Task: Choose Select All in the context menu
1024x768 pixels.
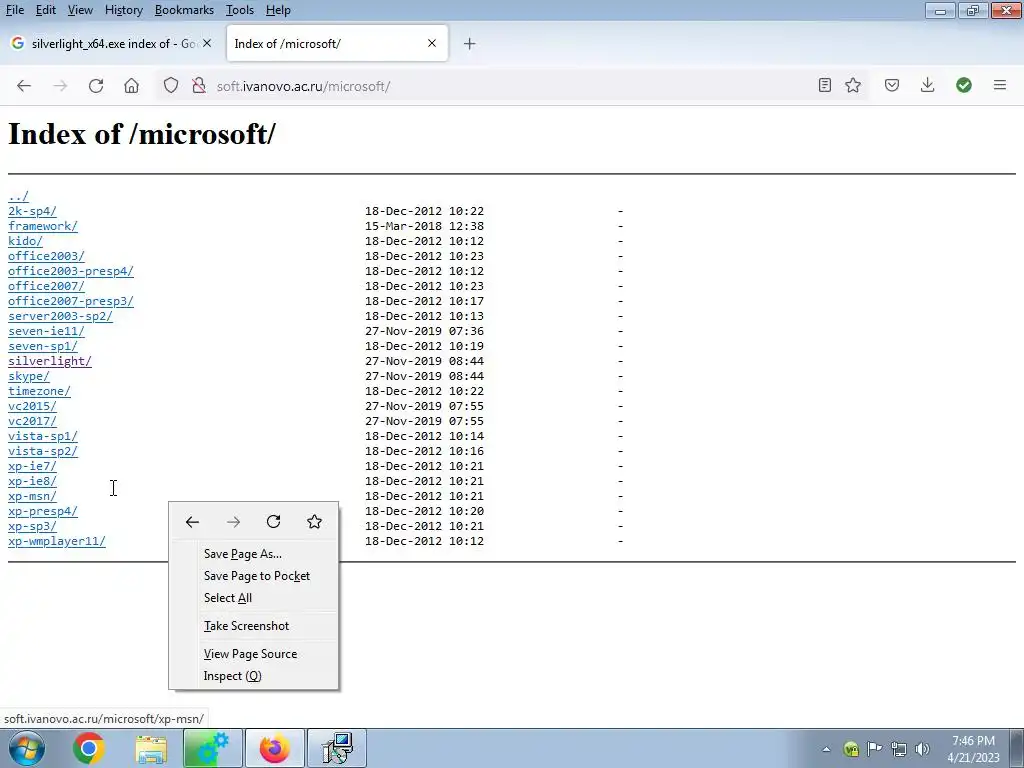Action: click(253, 598)
